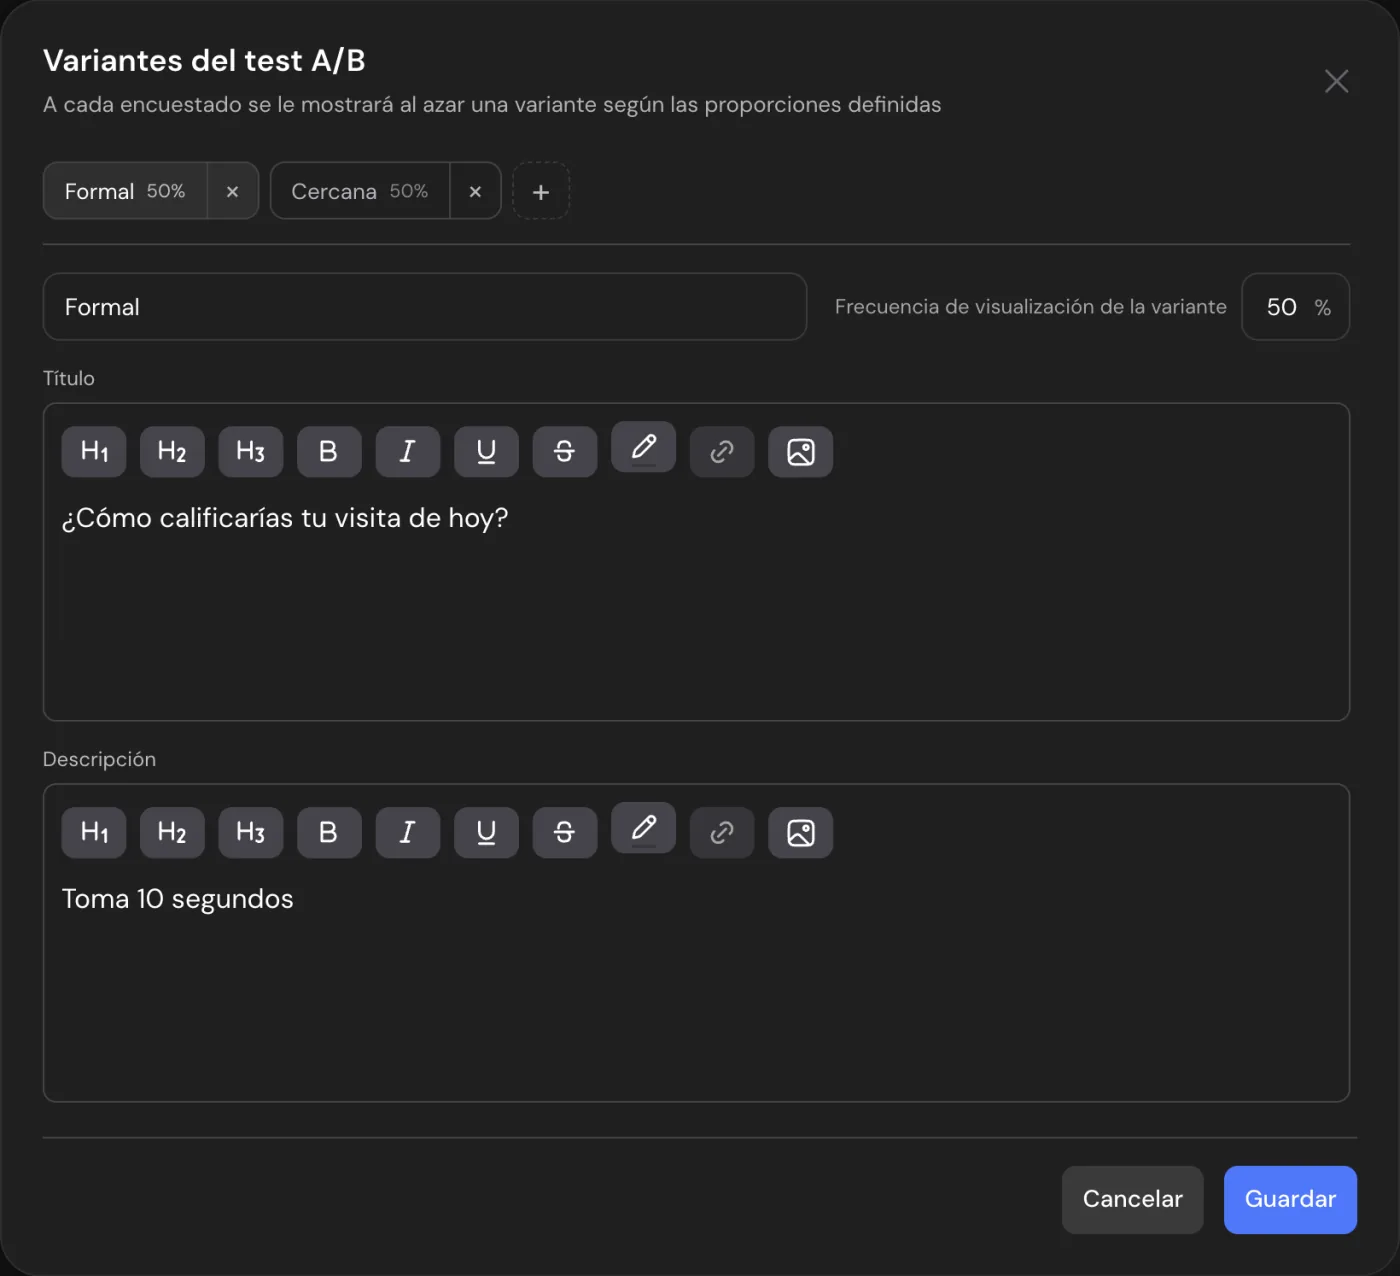The width and height of the screenshot is (1400, 1276).
Task: Edit the variant name field containing Formal
Action: pos(425,307)
